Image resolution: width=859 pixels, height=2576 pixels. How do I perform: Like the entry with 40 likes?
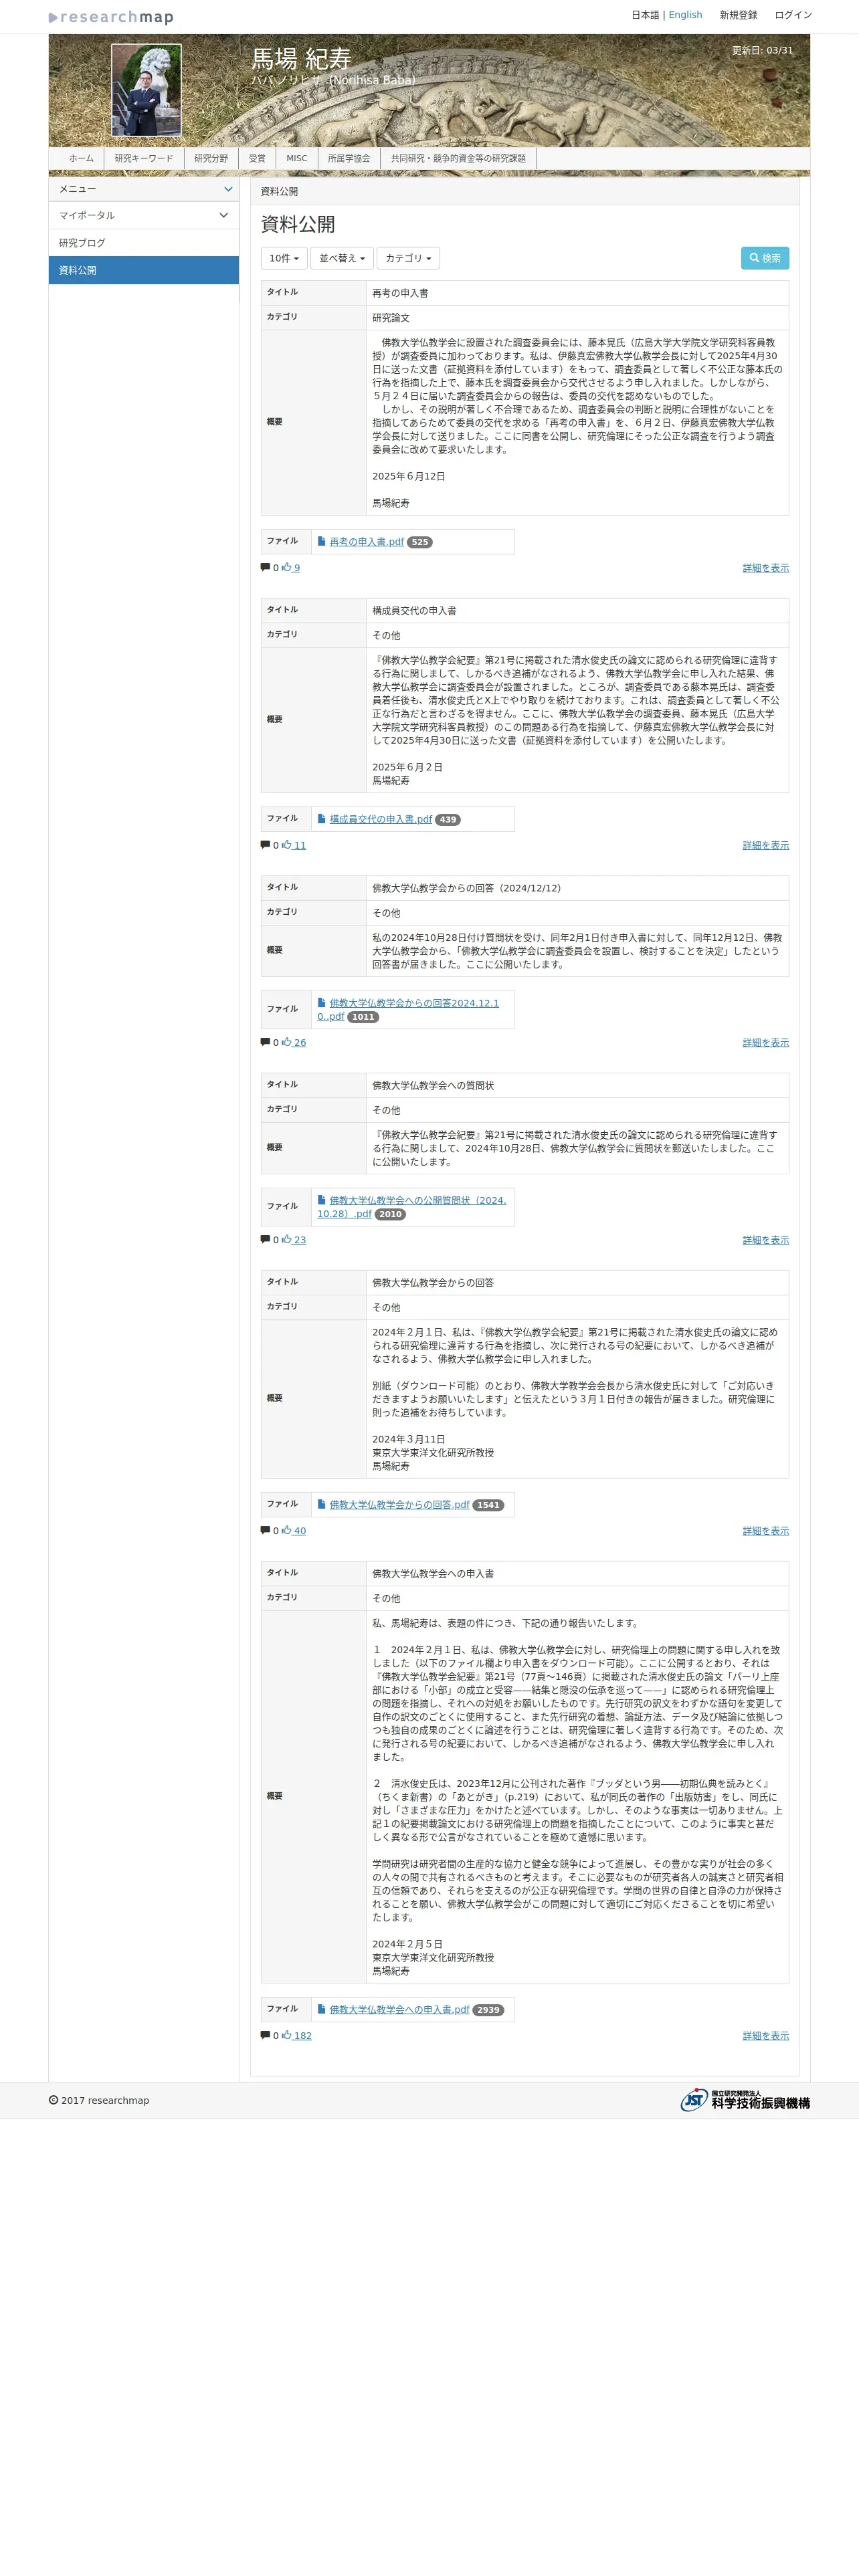tap(293, 1530)
